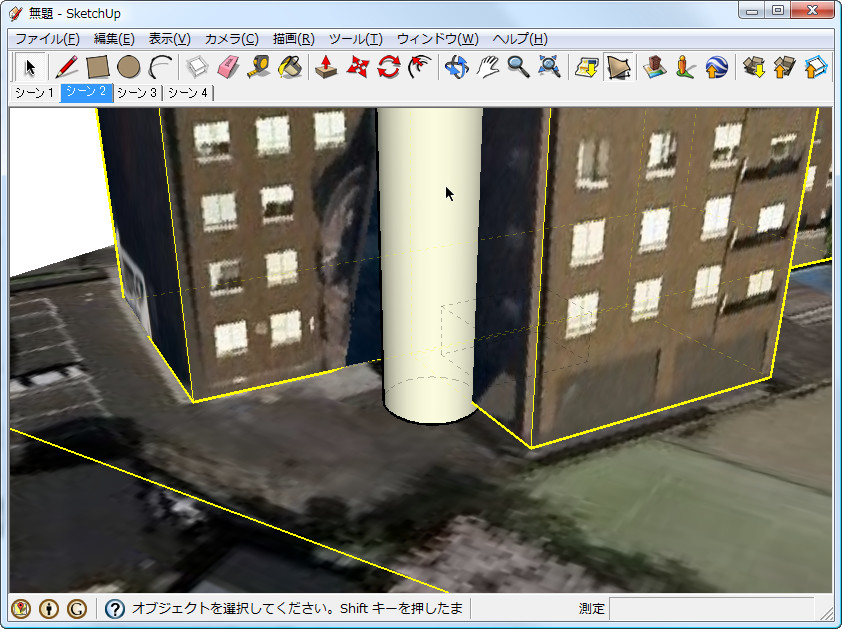
Task: Click the Get Models download icon
Action: coord(753,67)
